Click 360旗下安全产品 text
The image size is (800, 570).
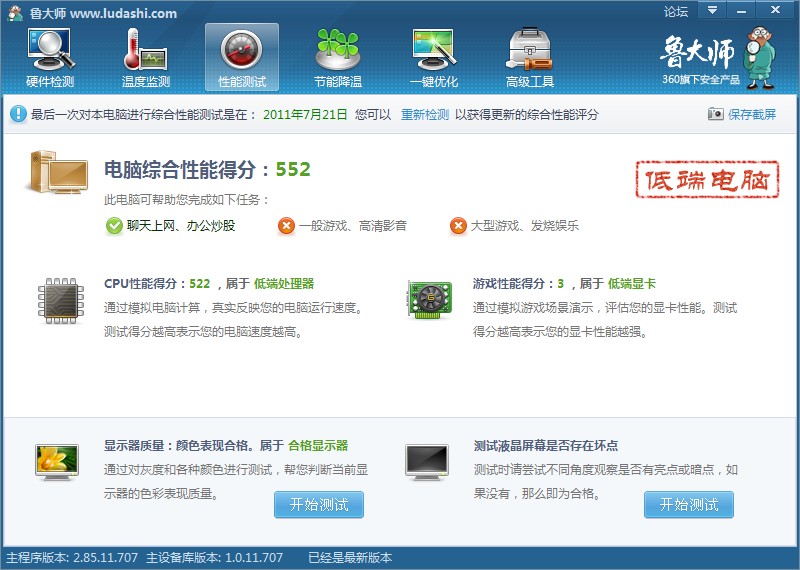[x=701, y=80]
